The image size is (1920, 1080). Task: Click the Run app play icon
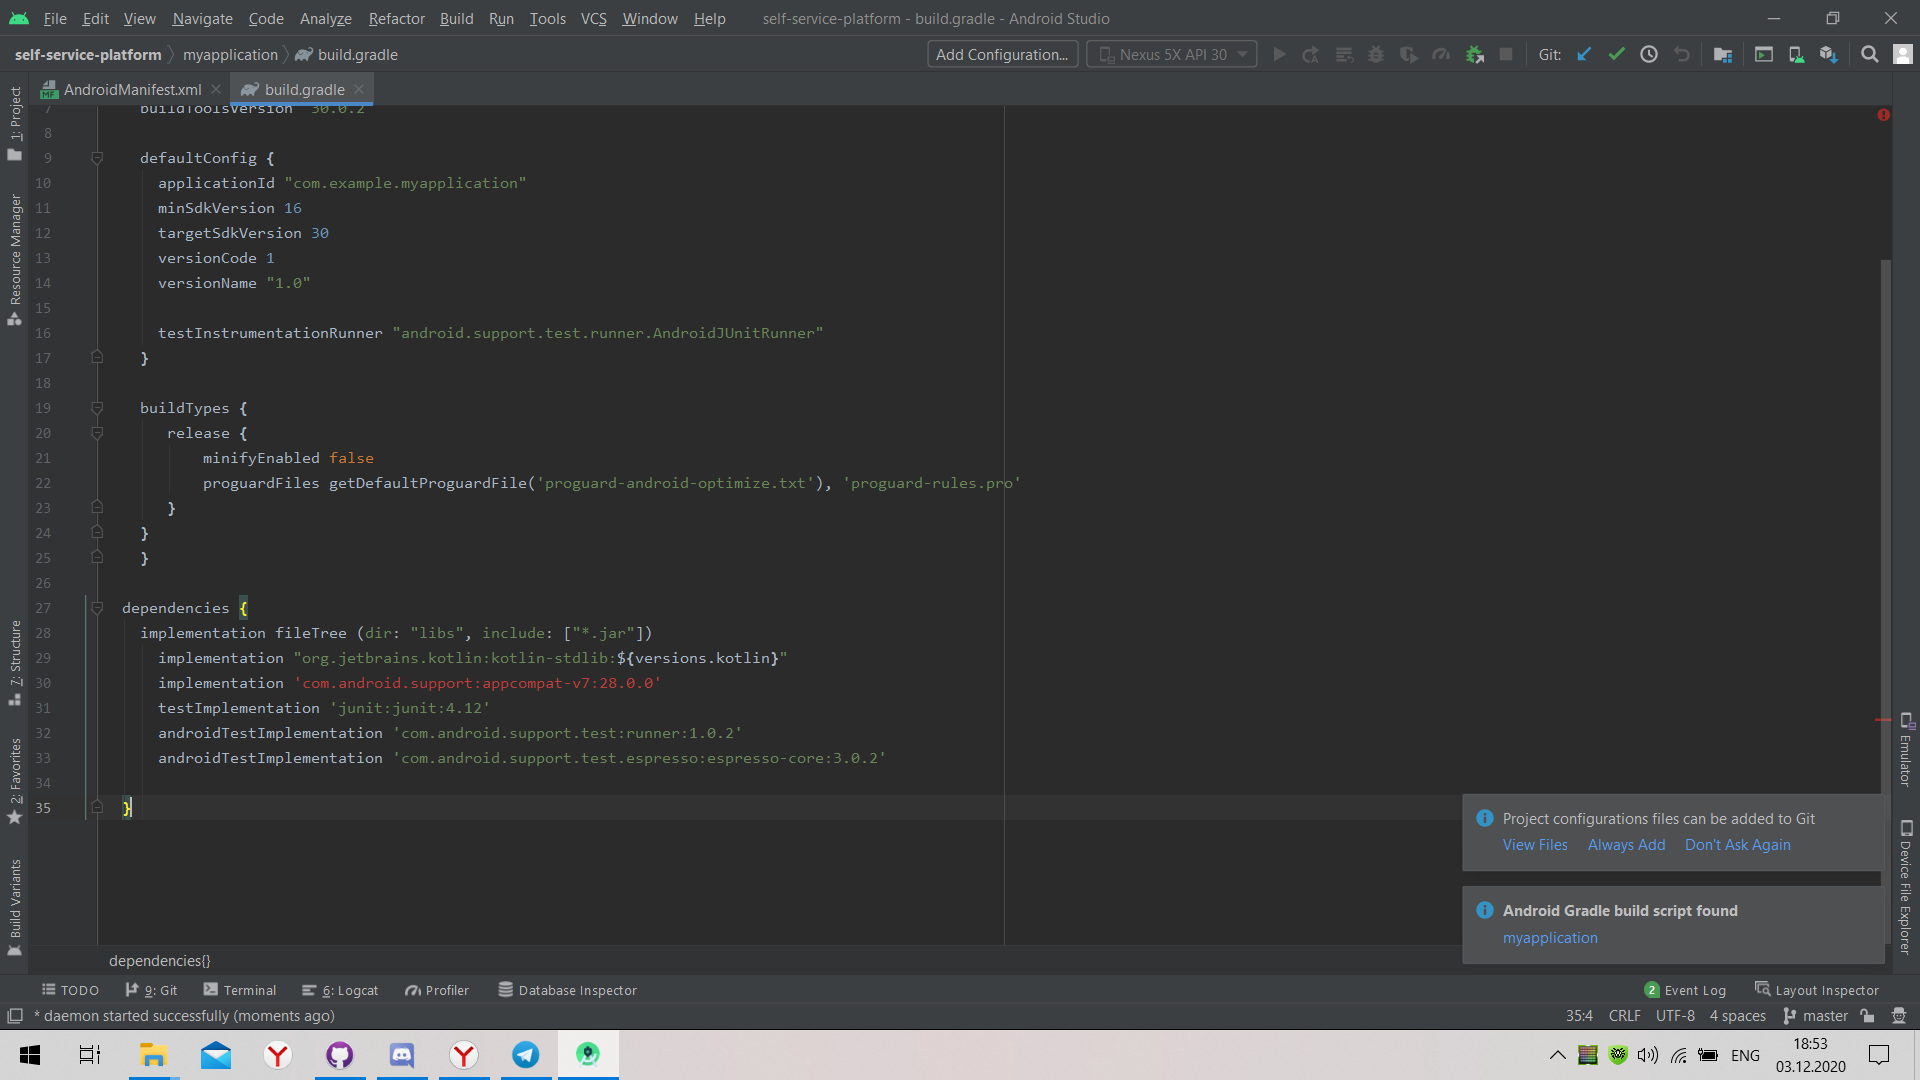point(1279,55)
